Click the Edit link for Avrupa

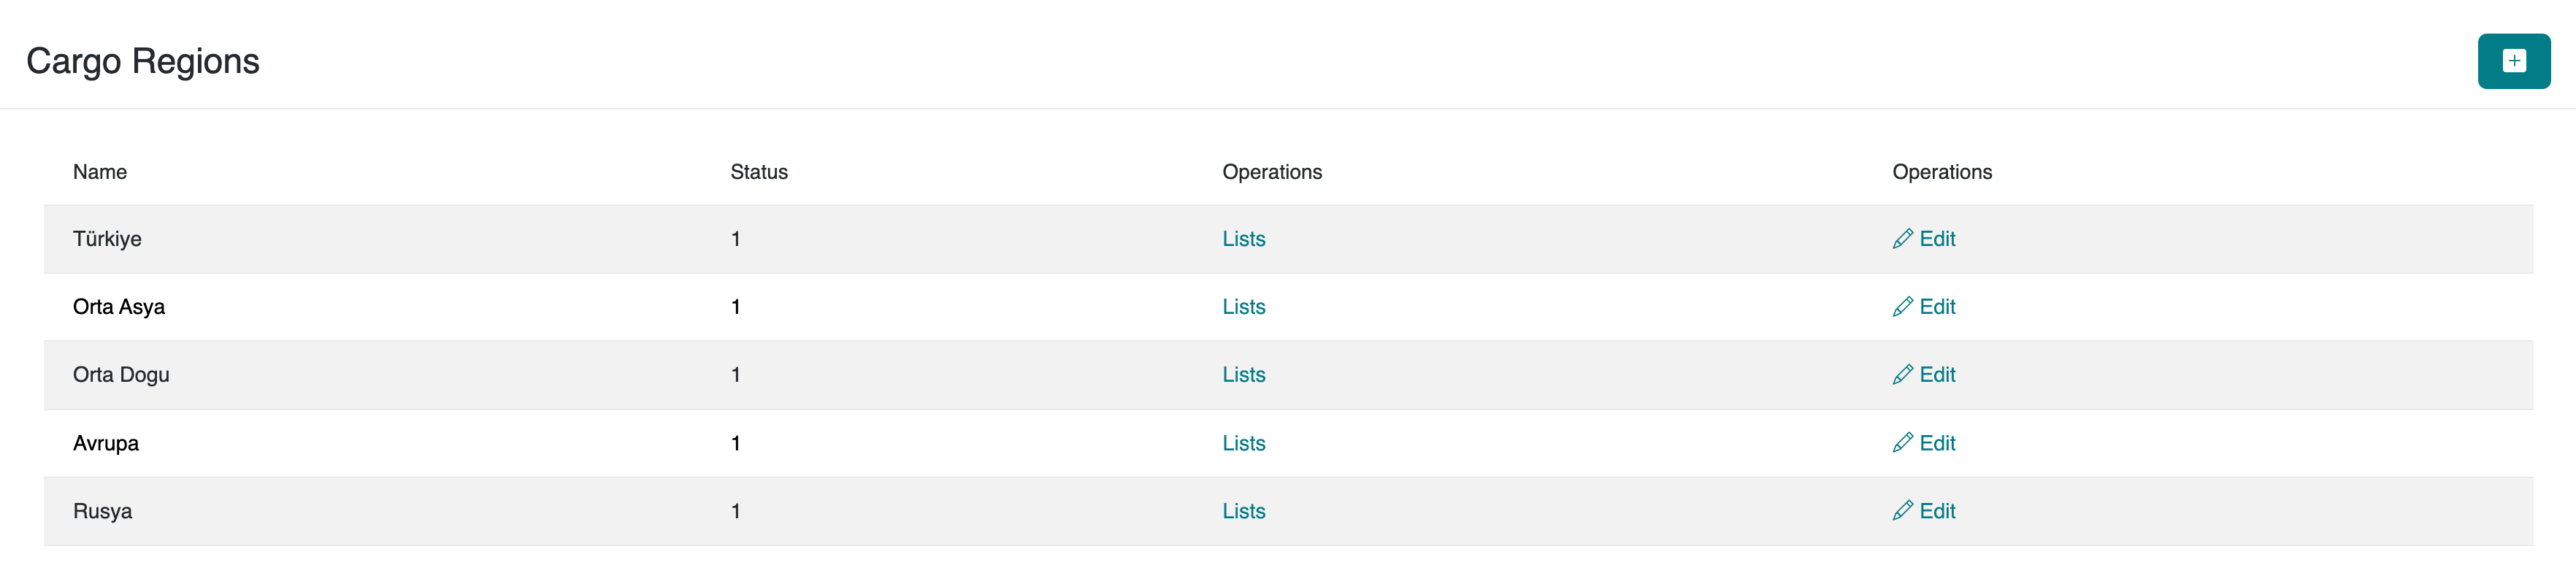point(1937,443)
